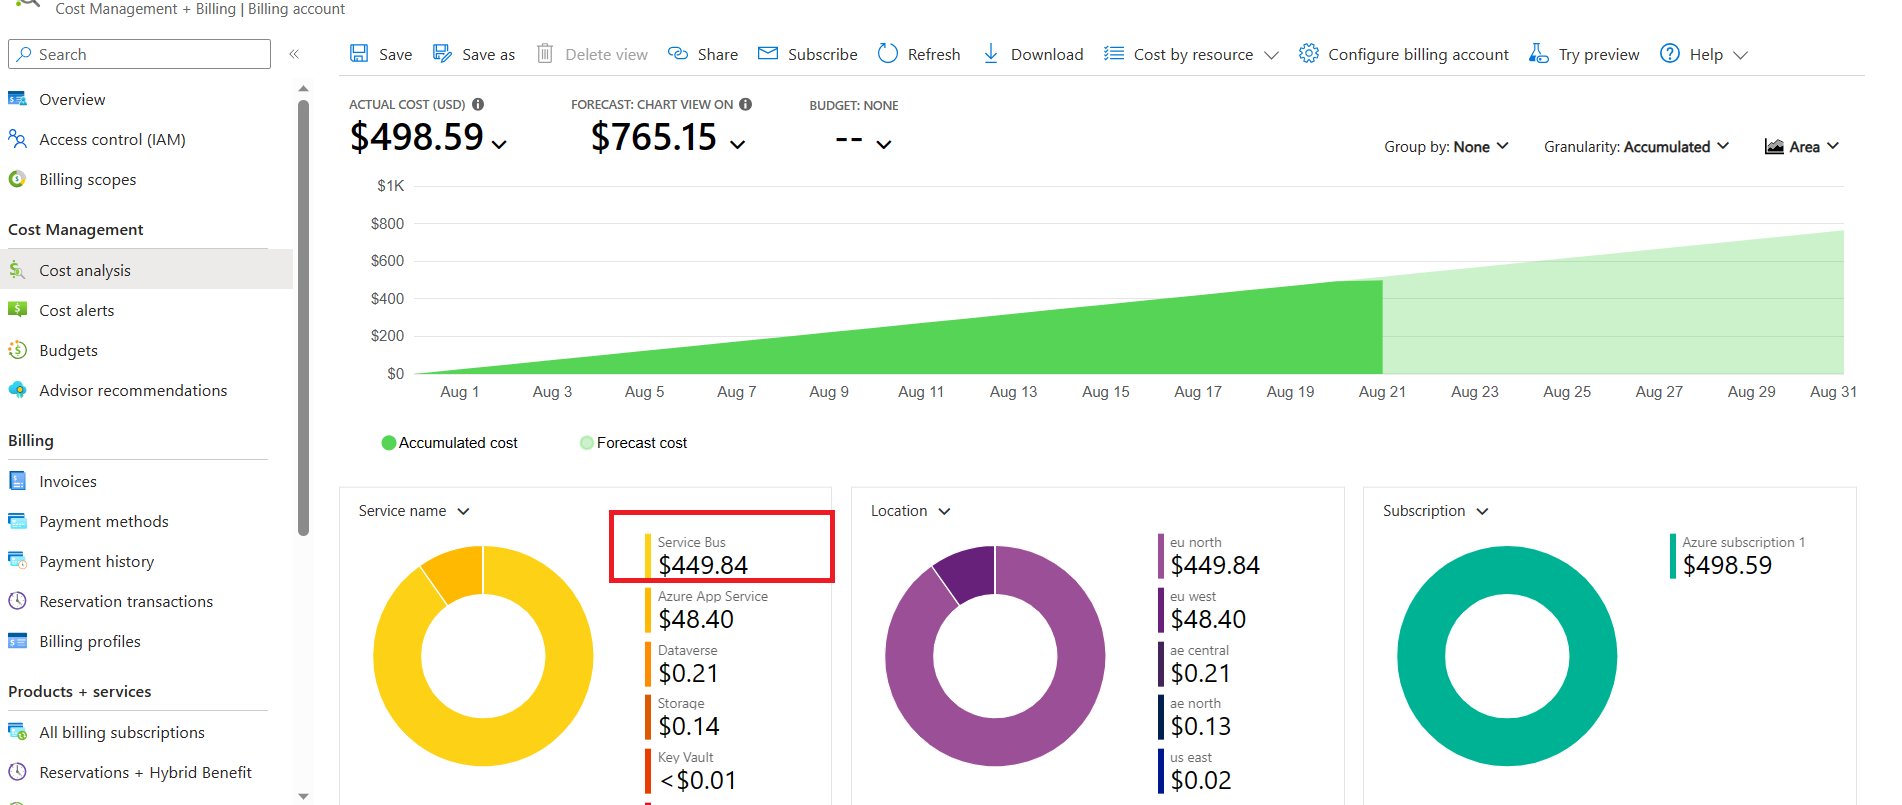The image size is (1902, 805).
Task: Click the Invoices document icon
Action: 17,481
